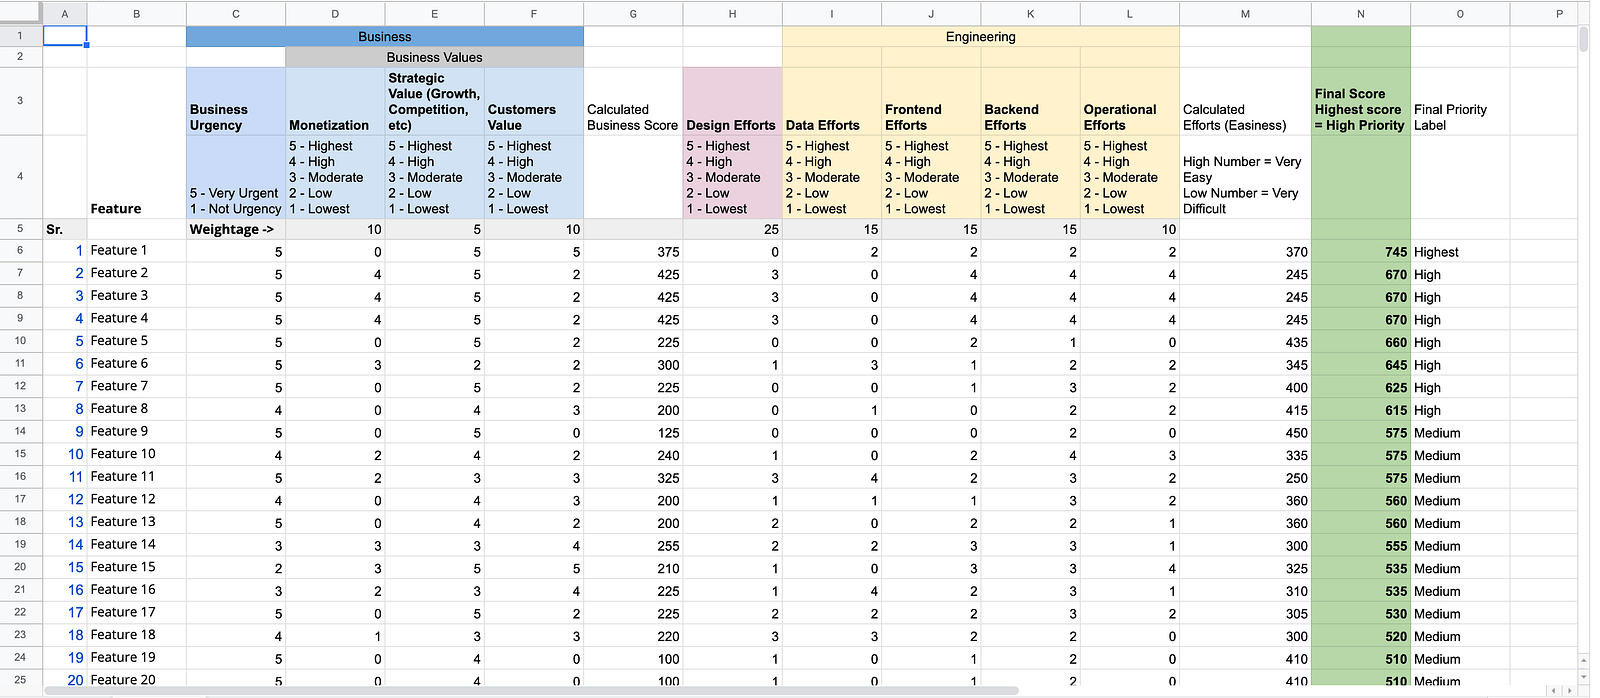Screen dimensions: 1600x698
Task: Click the bold 'Feature' column label
Action: 116,209
